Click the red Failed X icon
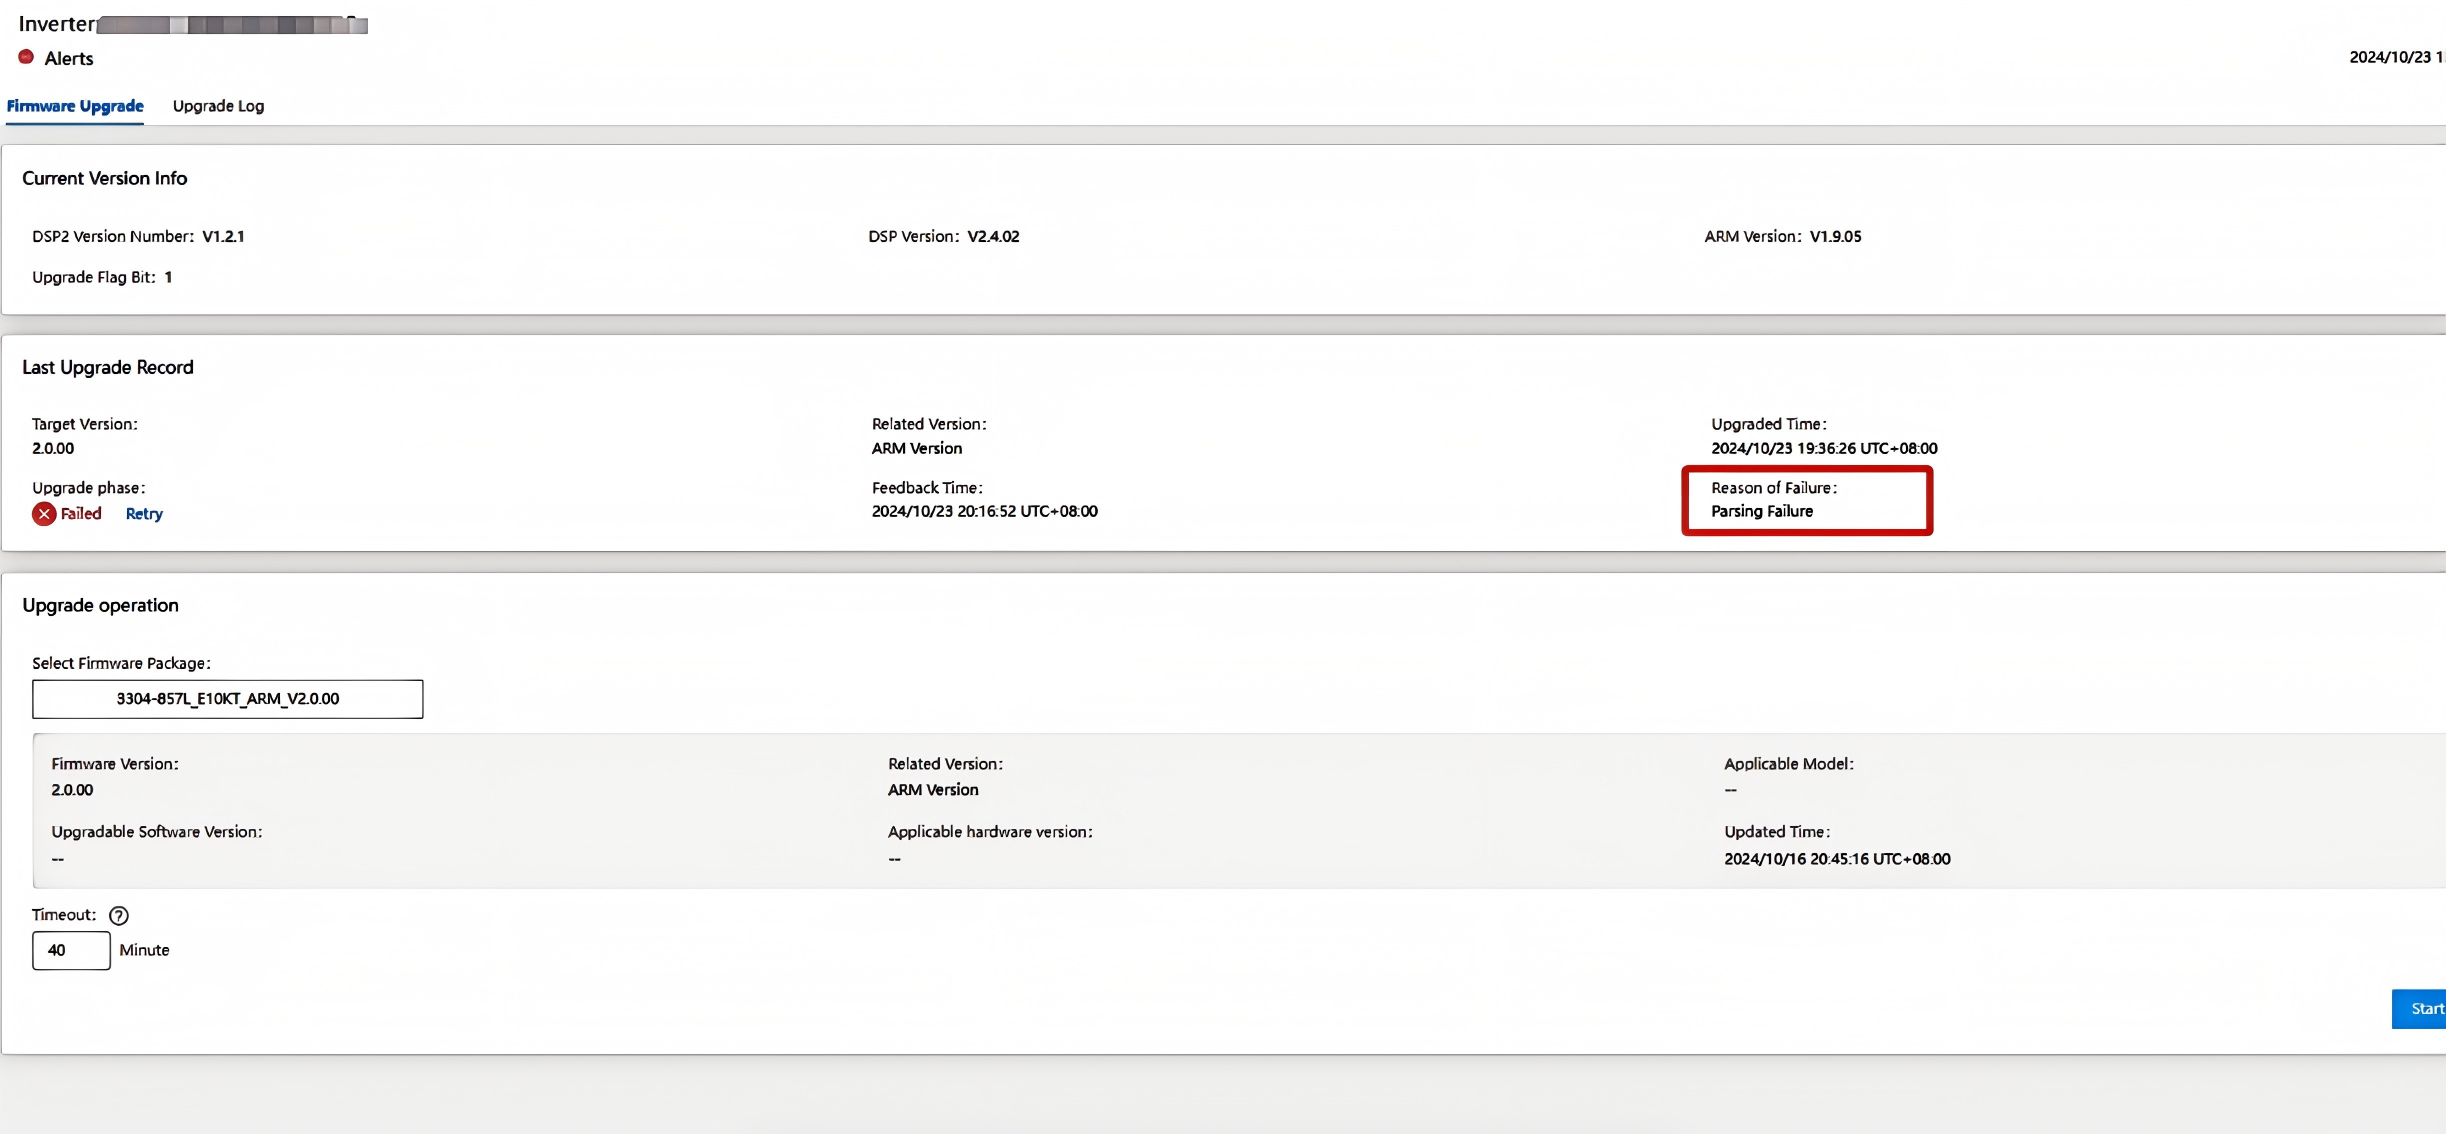This screenshot has width=2446, height=1134. coord(44,514)
